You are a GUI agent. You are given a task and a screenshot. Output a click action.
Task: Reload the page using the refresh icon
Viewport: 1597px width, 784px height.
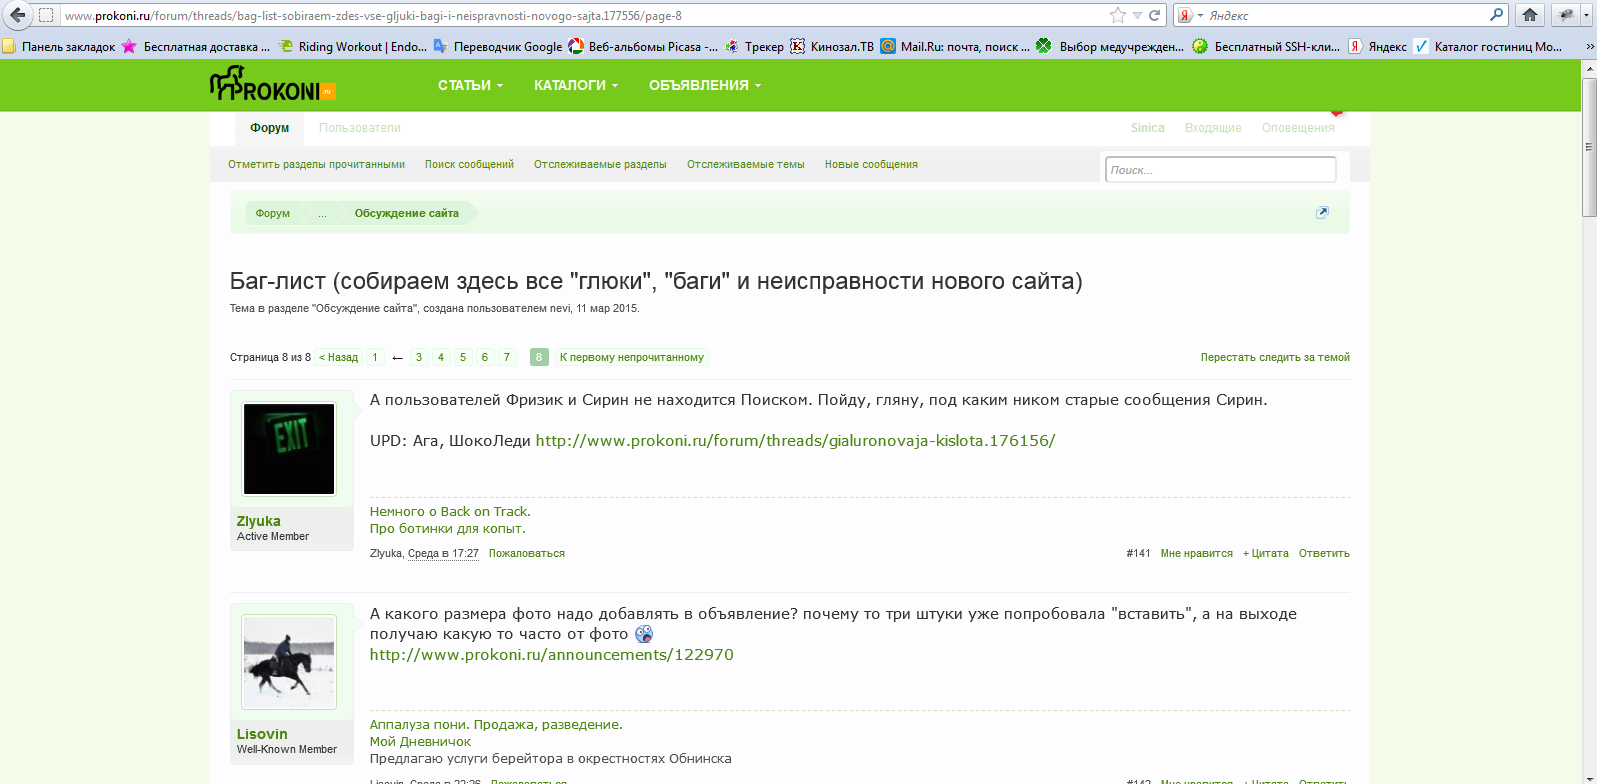[1154, 15]
